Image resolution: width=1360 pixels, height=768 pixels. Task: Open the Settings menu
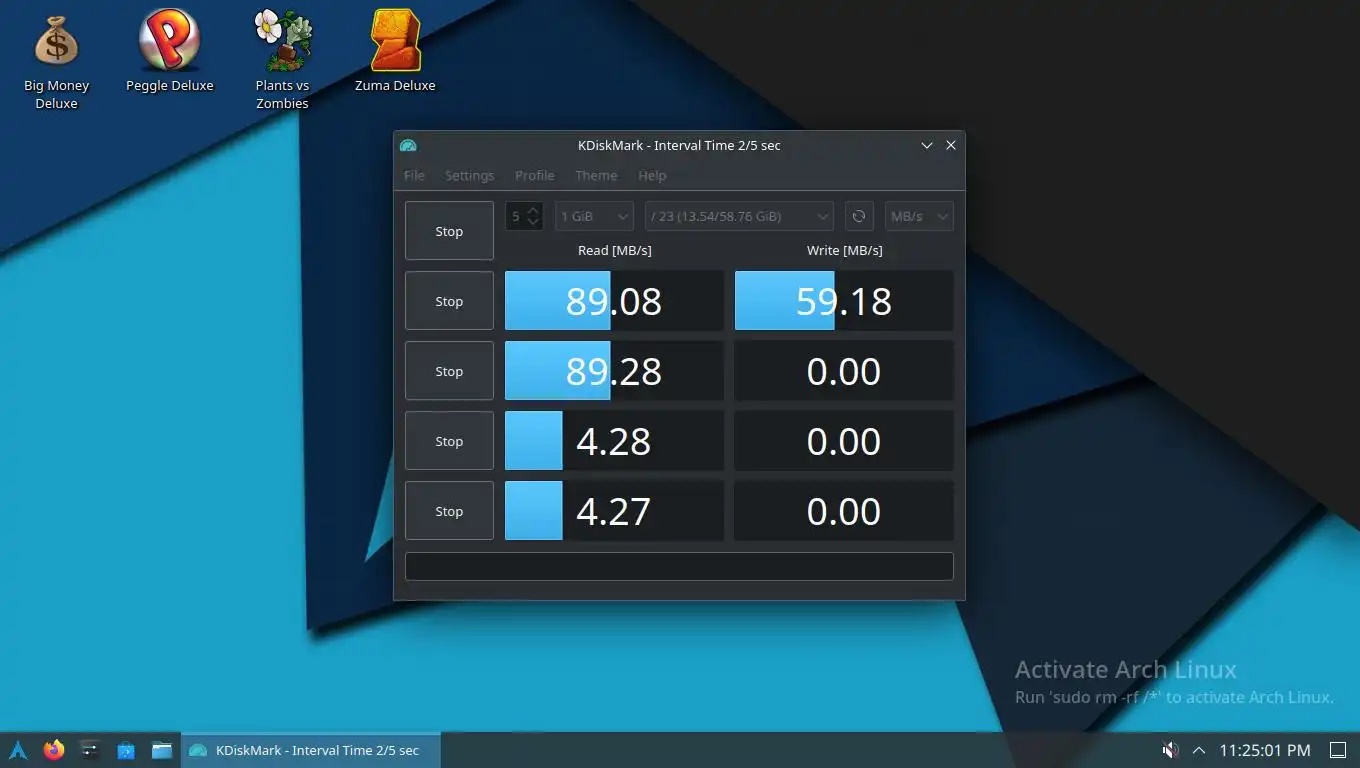pos(469,176)
